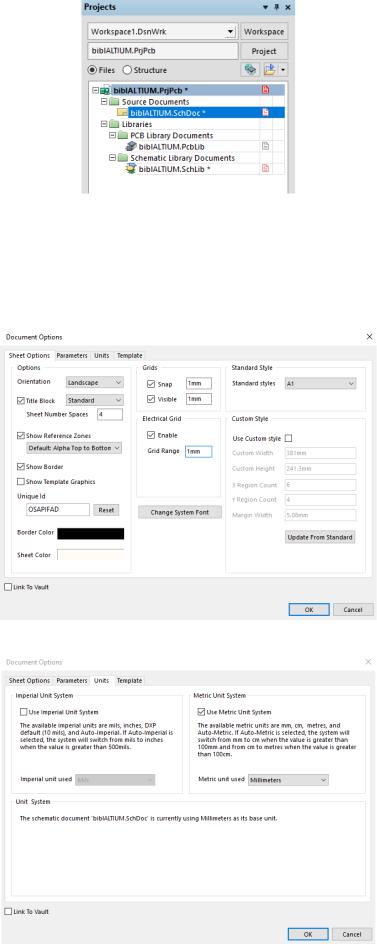This screenshot has width=377, height=944.
Task: Click the Source Documents folder icon
Action: pyautogui.click(x=114, y=102)
